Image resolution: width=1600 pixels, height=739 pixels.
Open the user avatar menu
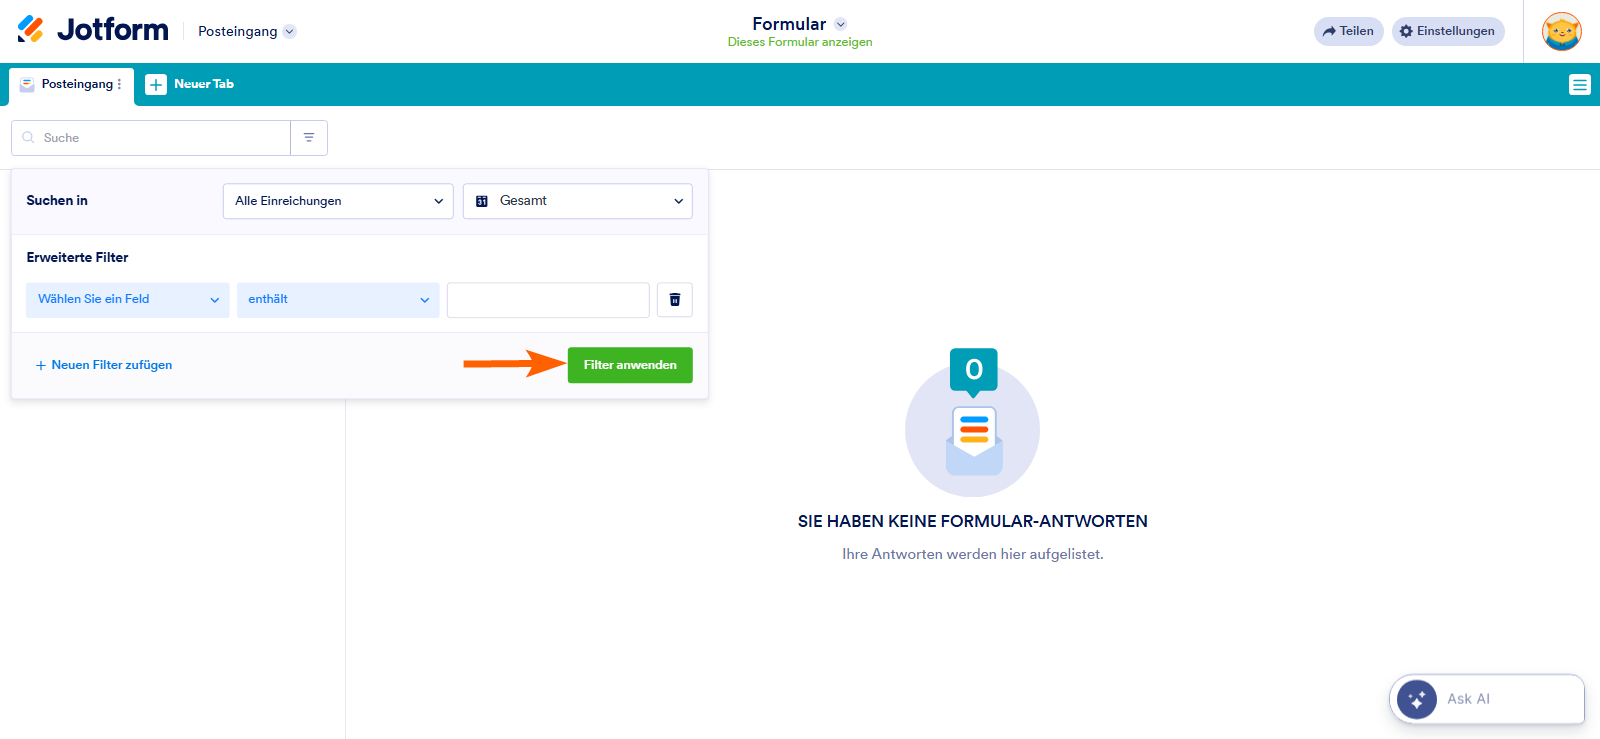[x=1561, y=31]
